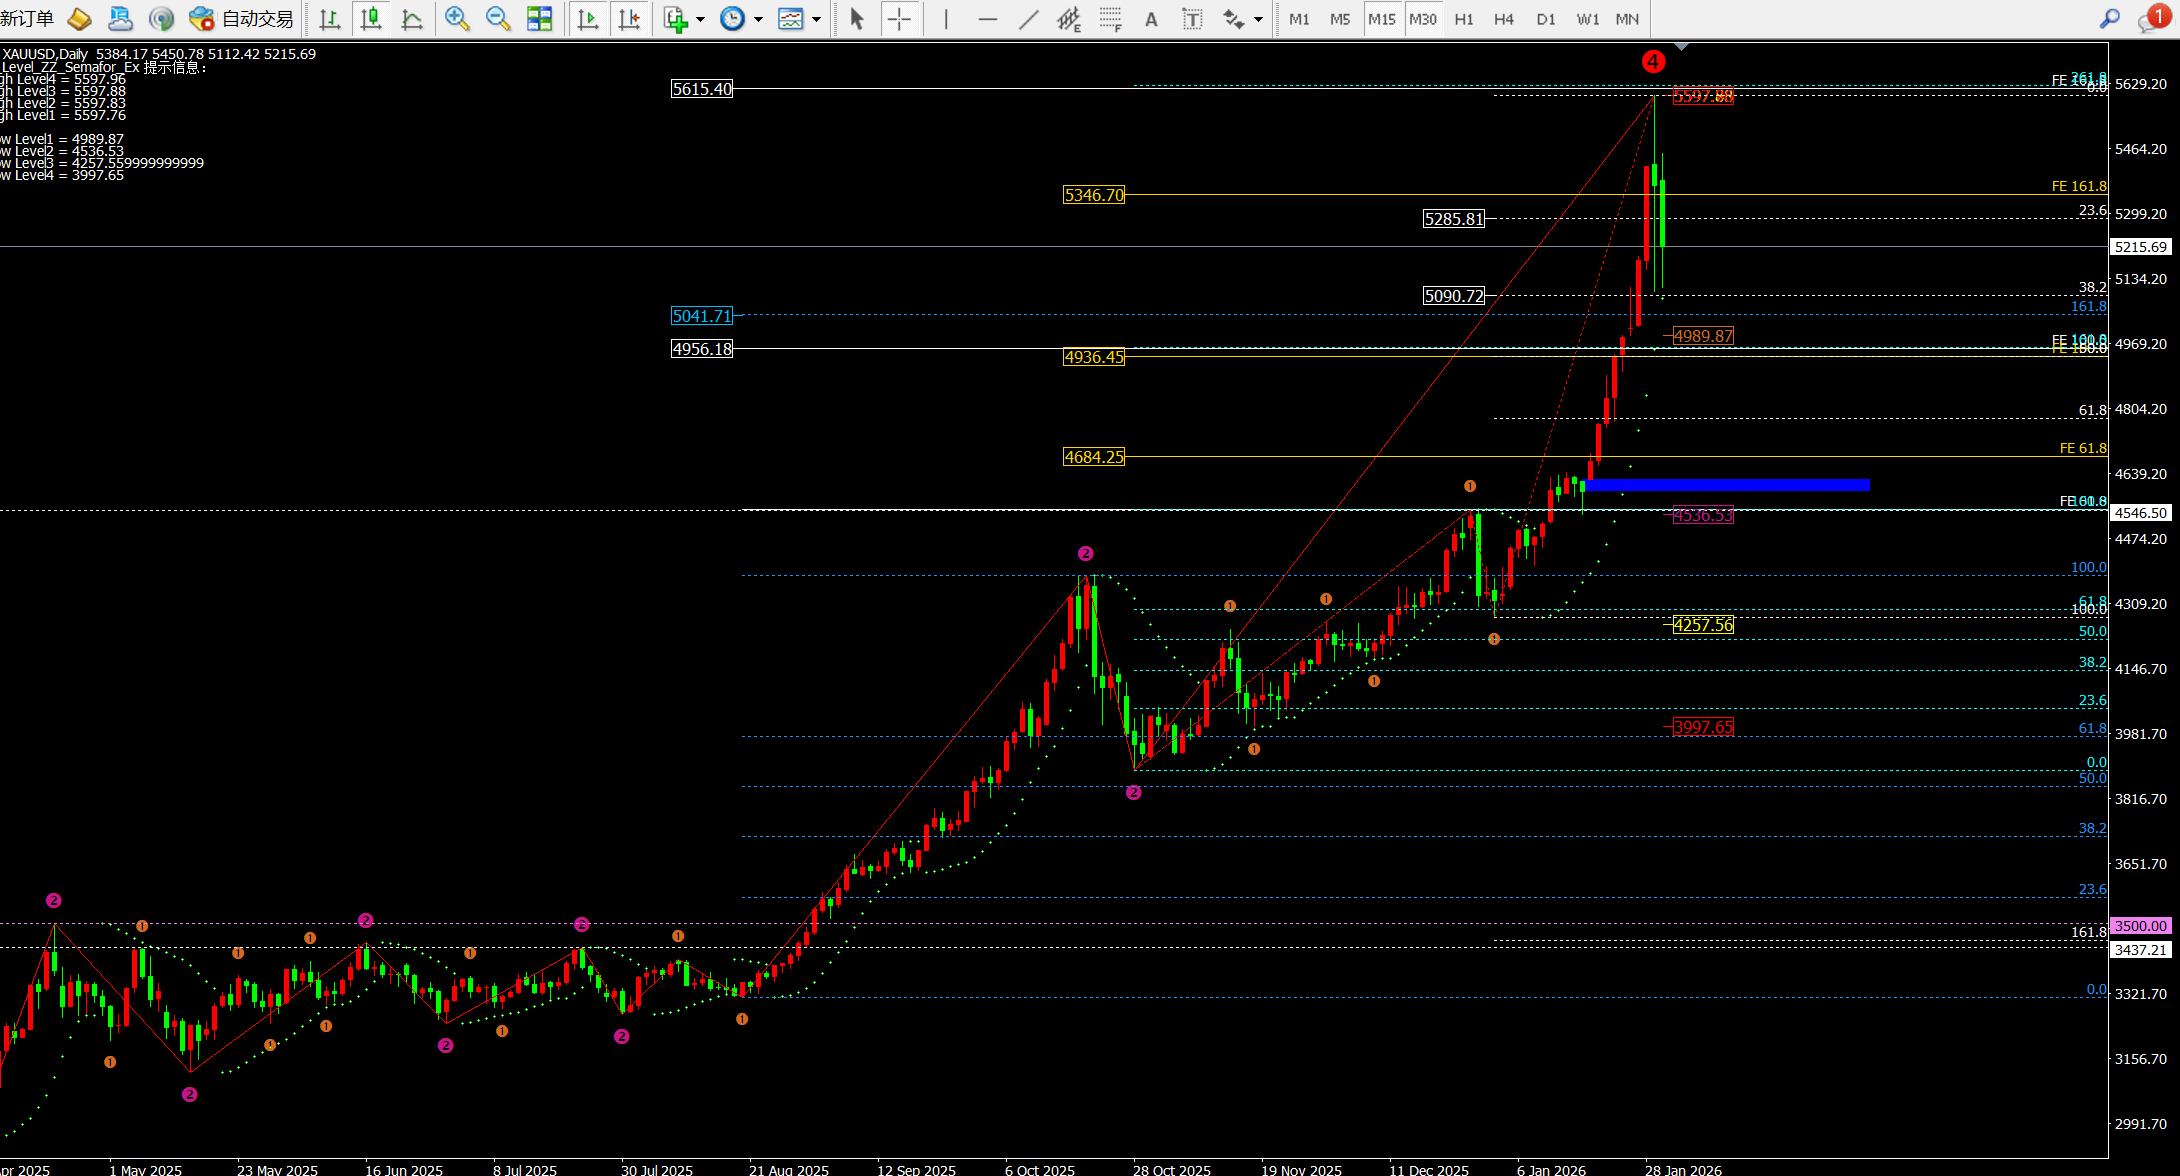
Task: Open the indicators list dropdown arrow
Action: (x=700, y=19)
